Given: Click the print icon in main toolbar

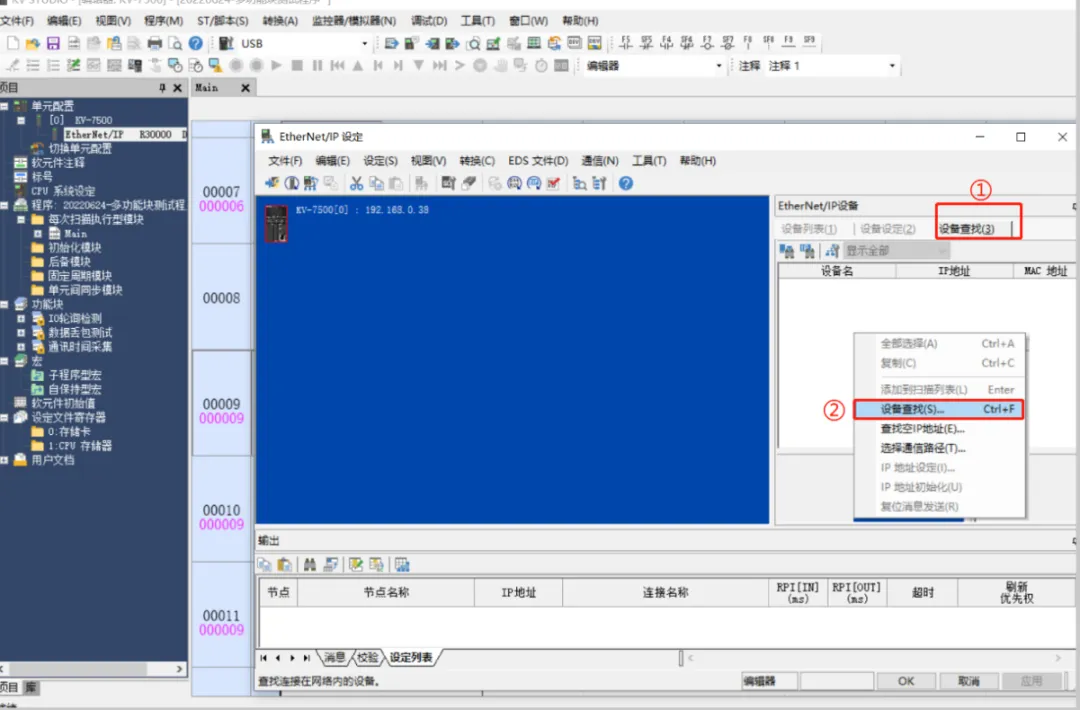Looking at the screenshot, I should point(154,43).
